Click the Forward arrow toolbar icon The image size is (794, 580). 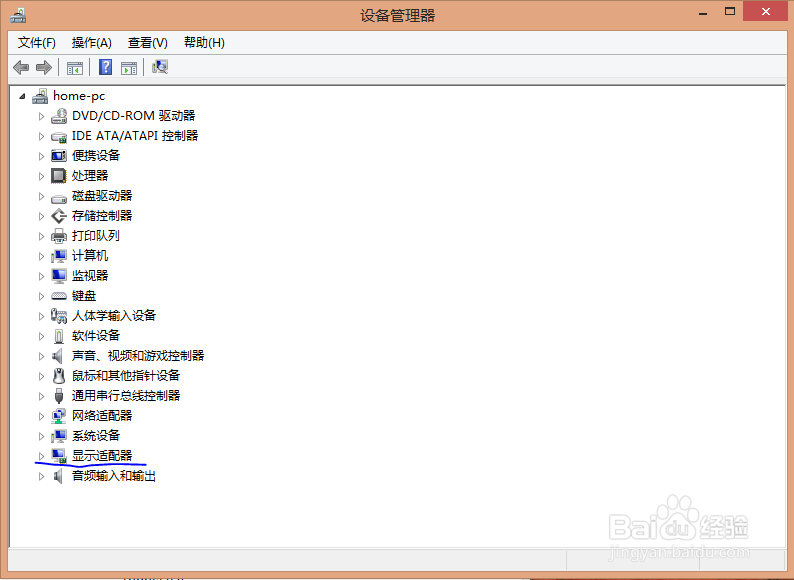pyautogui.click(x=44, y=67)
